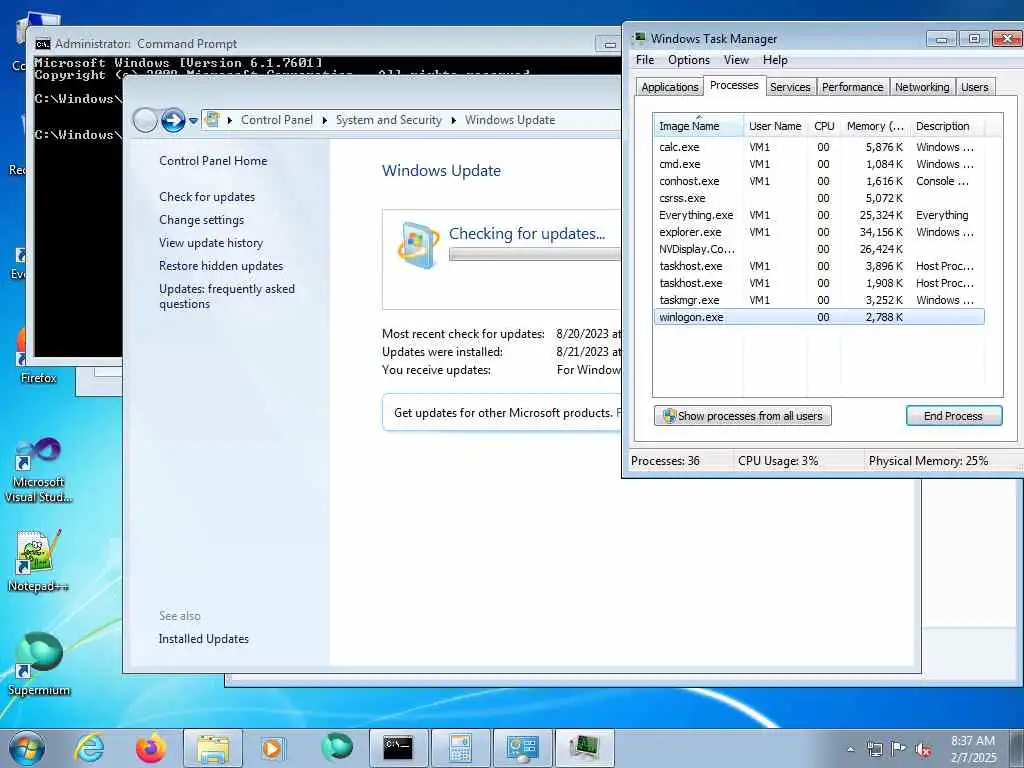Sort processes by Description column
Image resolution: width=1024 pixels, height=768 pixels.
947,126
